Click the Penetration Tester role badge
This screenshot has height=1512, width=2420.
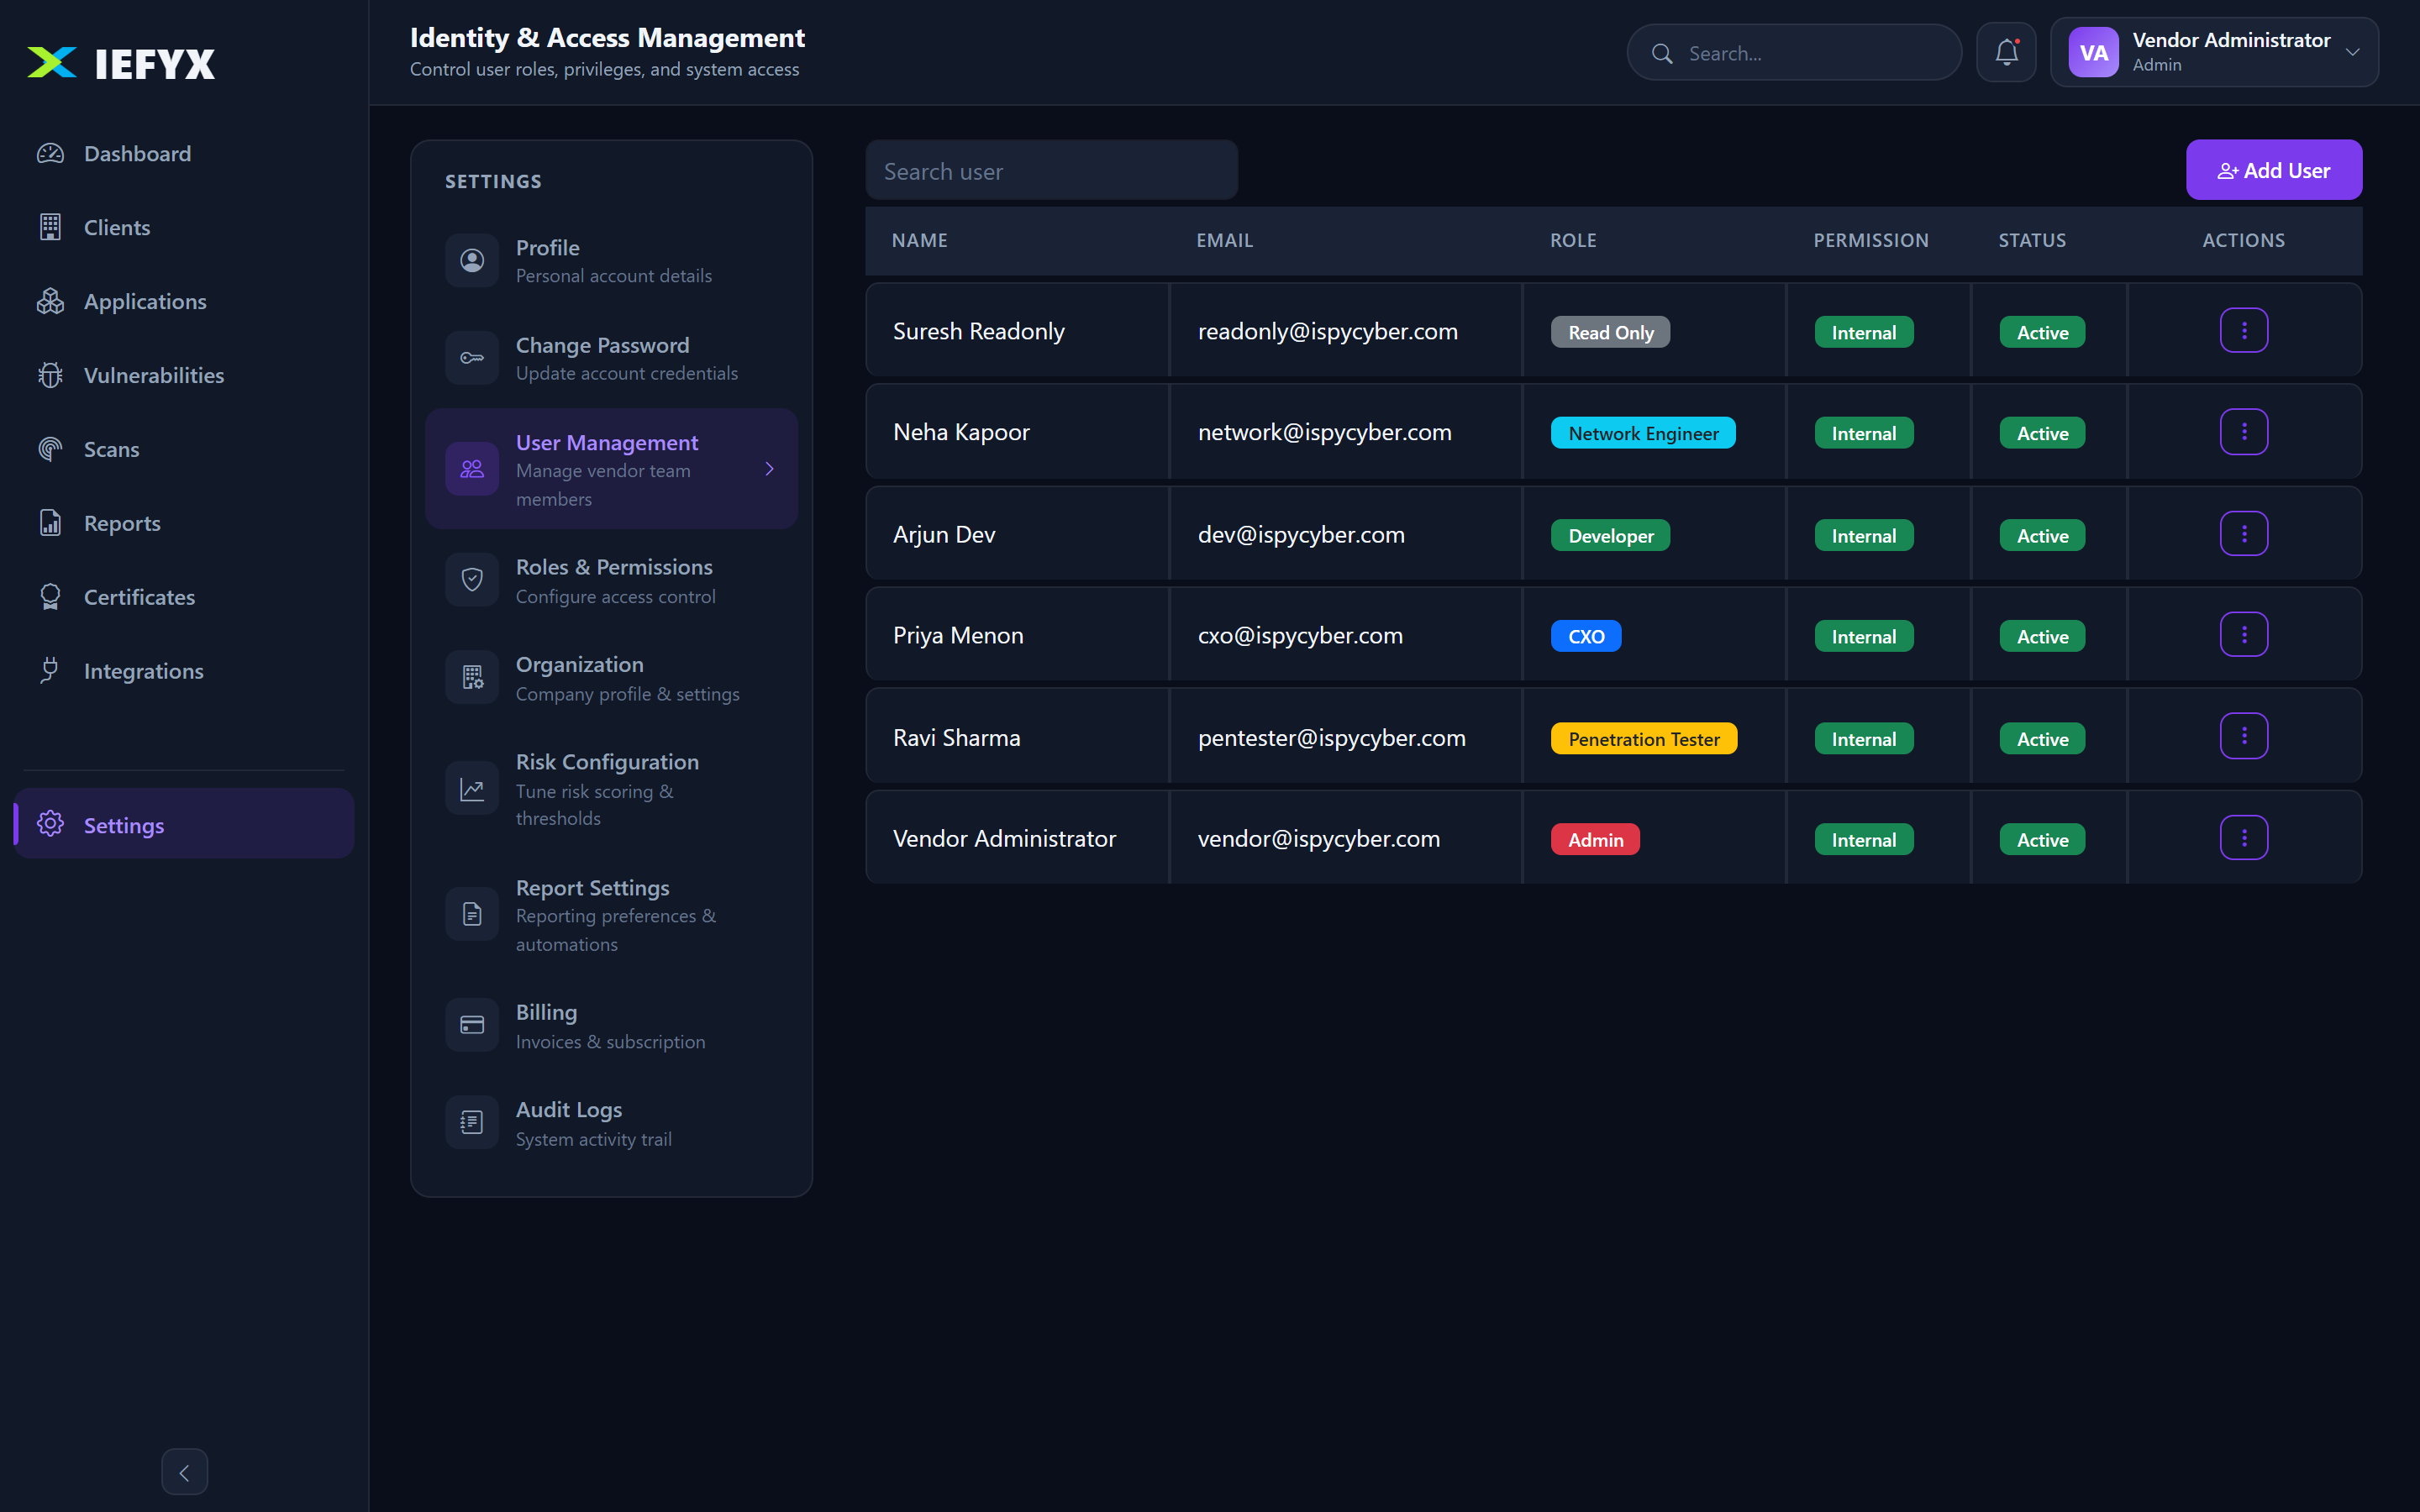click(1644, 739)
